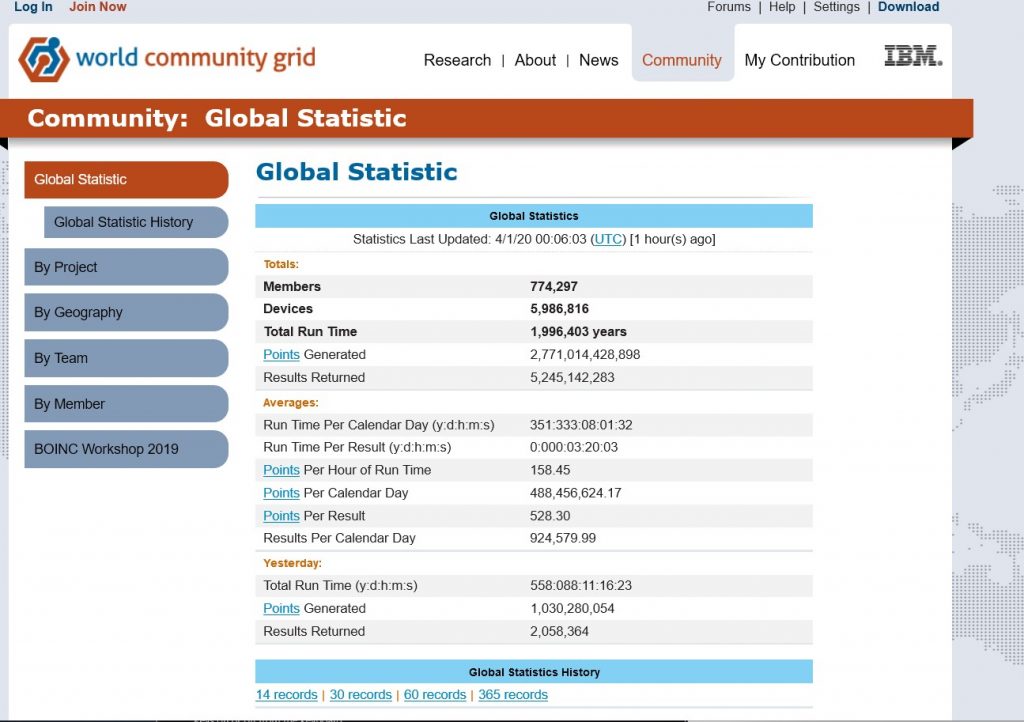Open 60 records history link
Image resolution: width=1024 pixels, height=722 pixels.
click(x=435, y=695)
